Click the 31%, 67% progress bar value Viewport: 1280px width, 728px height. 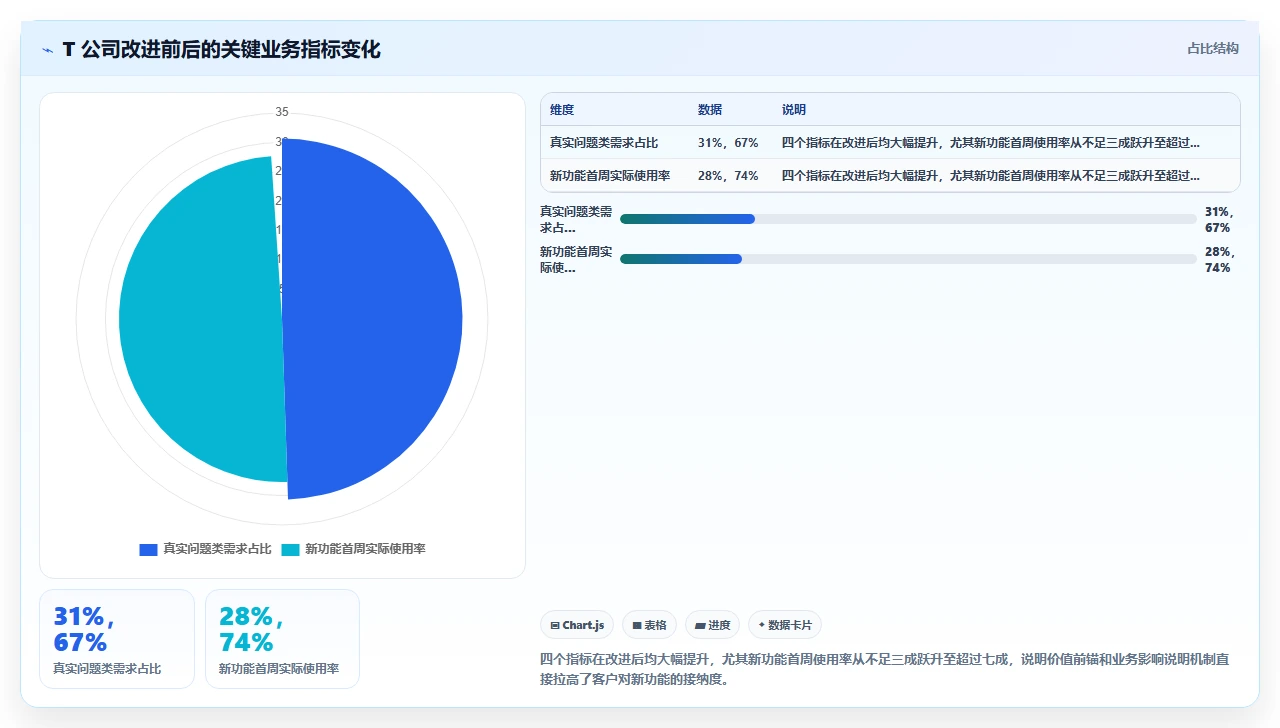[x=1220, y=220]
